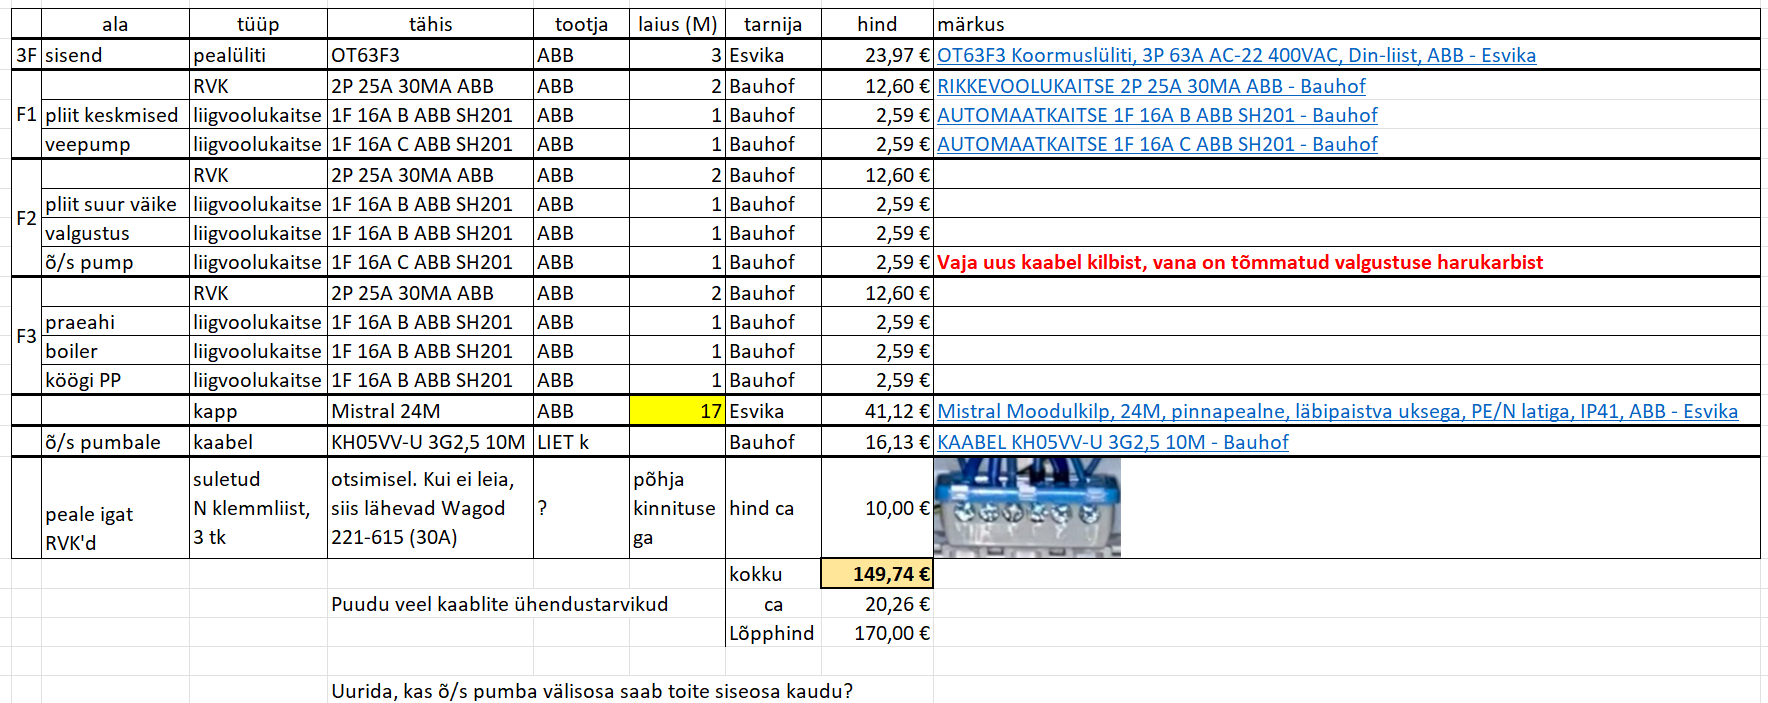1768x703 pixels.
Task: Select the orange total cell 149,74 €
Action: (x=877, y=574)
